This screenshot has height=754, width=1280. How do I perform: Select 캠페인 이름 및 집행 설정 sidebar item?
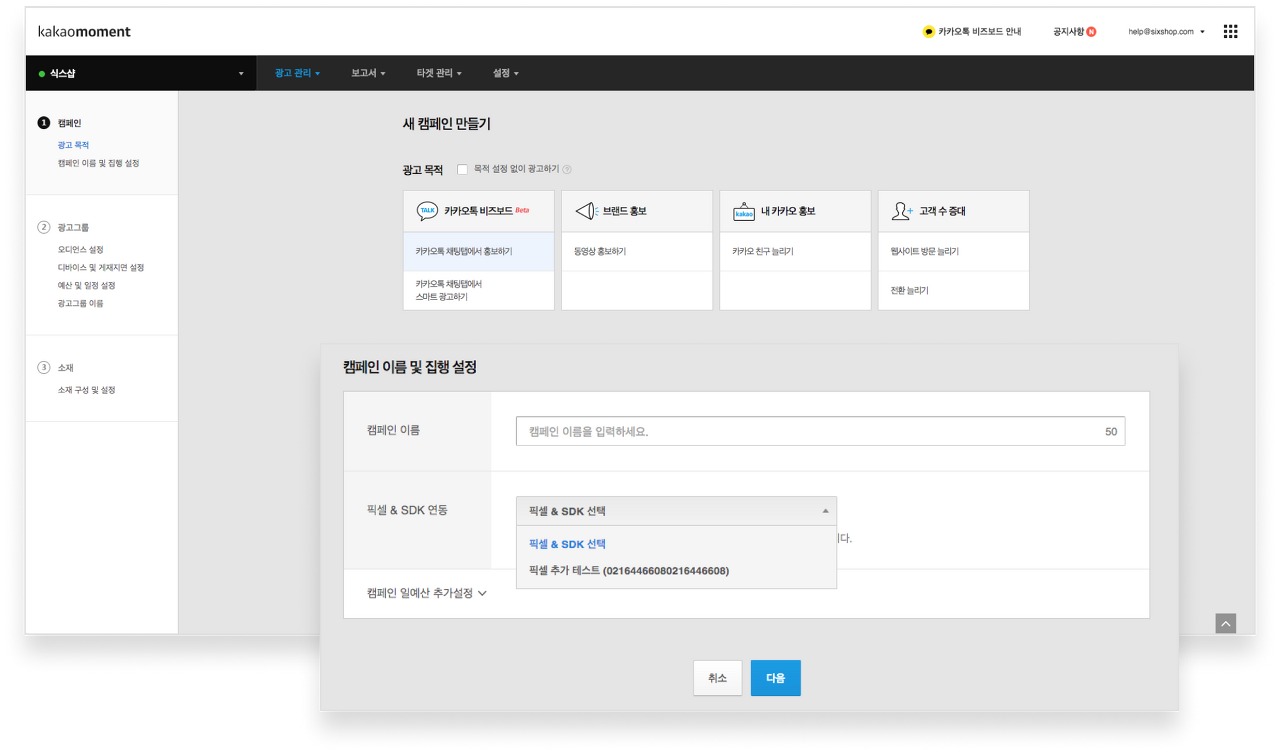[98, 163]
